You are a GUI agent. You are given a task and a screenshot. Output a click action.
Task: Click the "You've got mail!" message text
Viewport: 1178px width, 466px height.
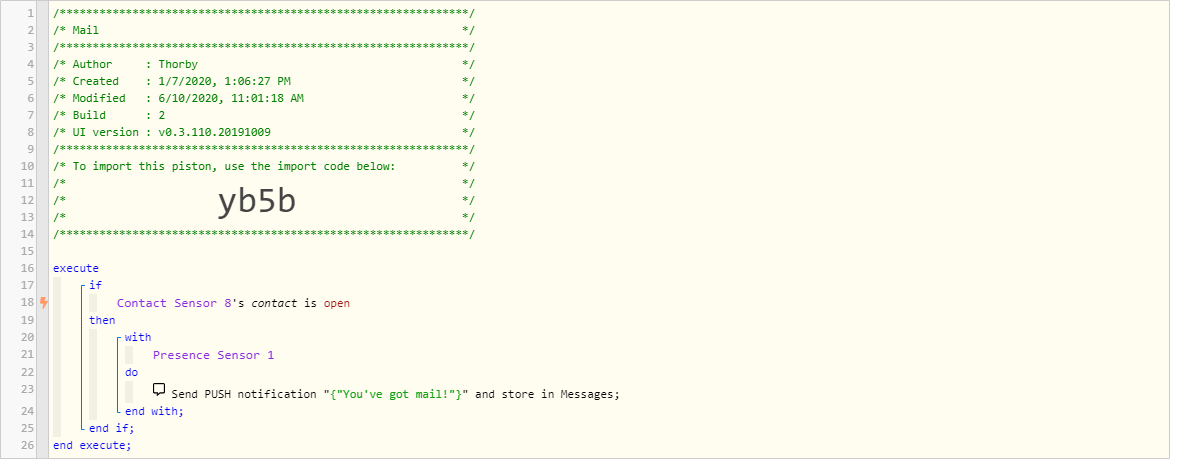(x=397, y=394)
